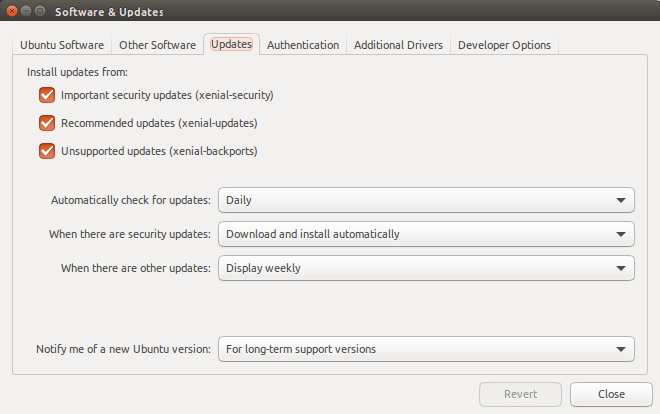Image resolution: width=660 pixels, height=414 pixels.
Task: Click the Close button
Action: click(x=611, y=394)
